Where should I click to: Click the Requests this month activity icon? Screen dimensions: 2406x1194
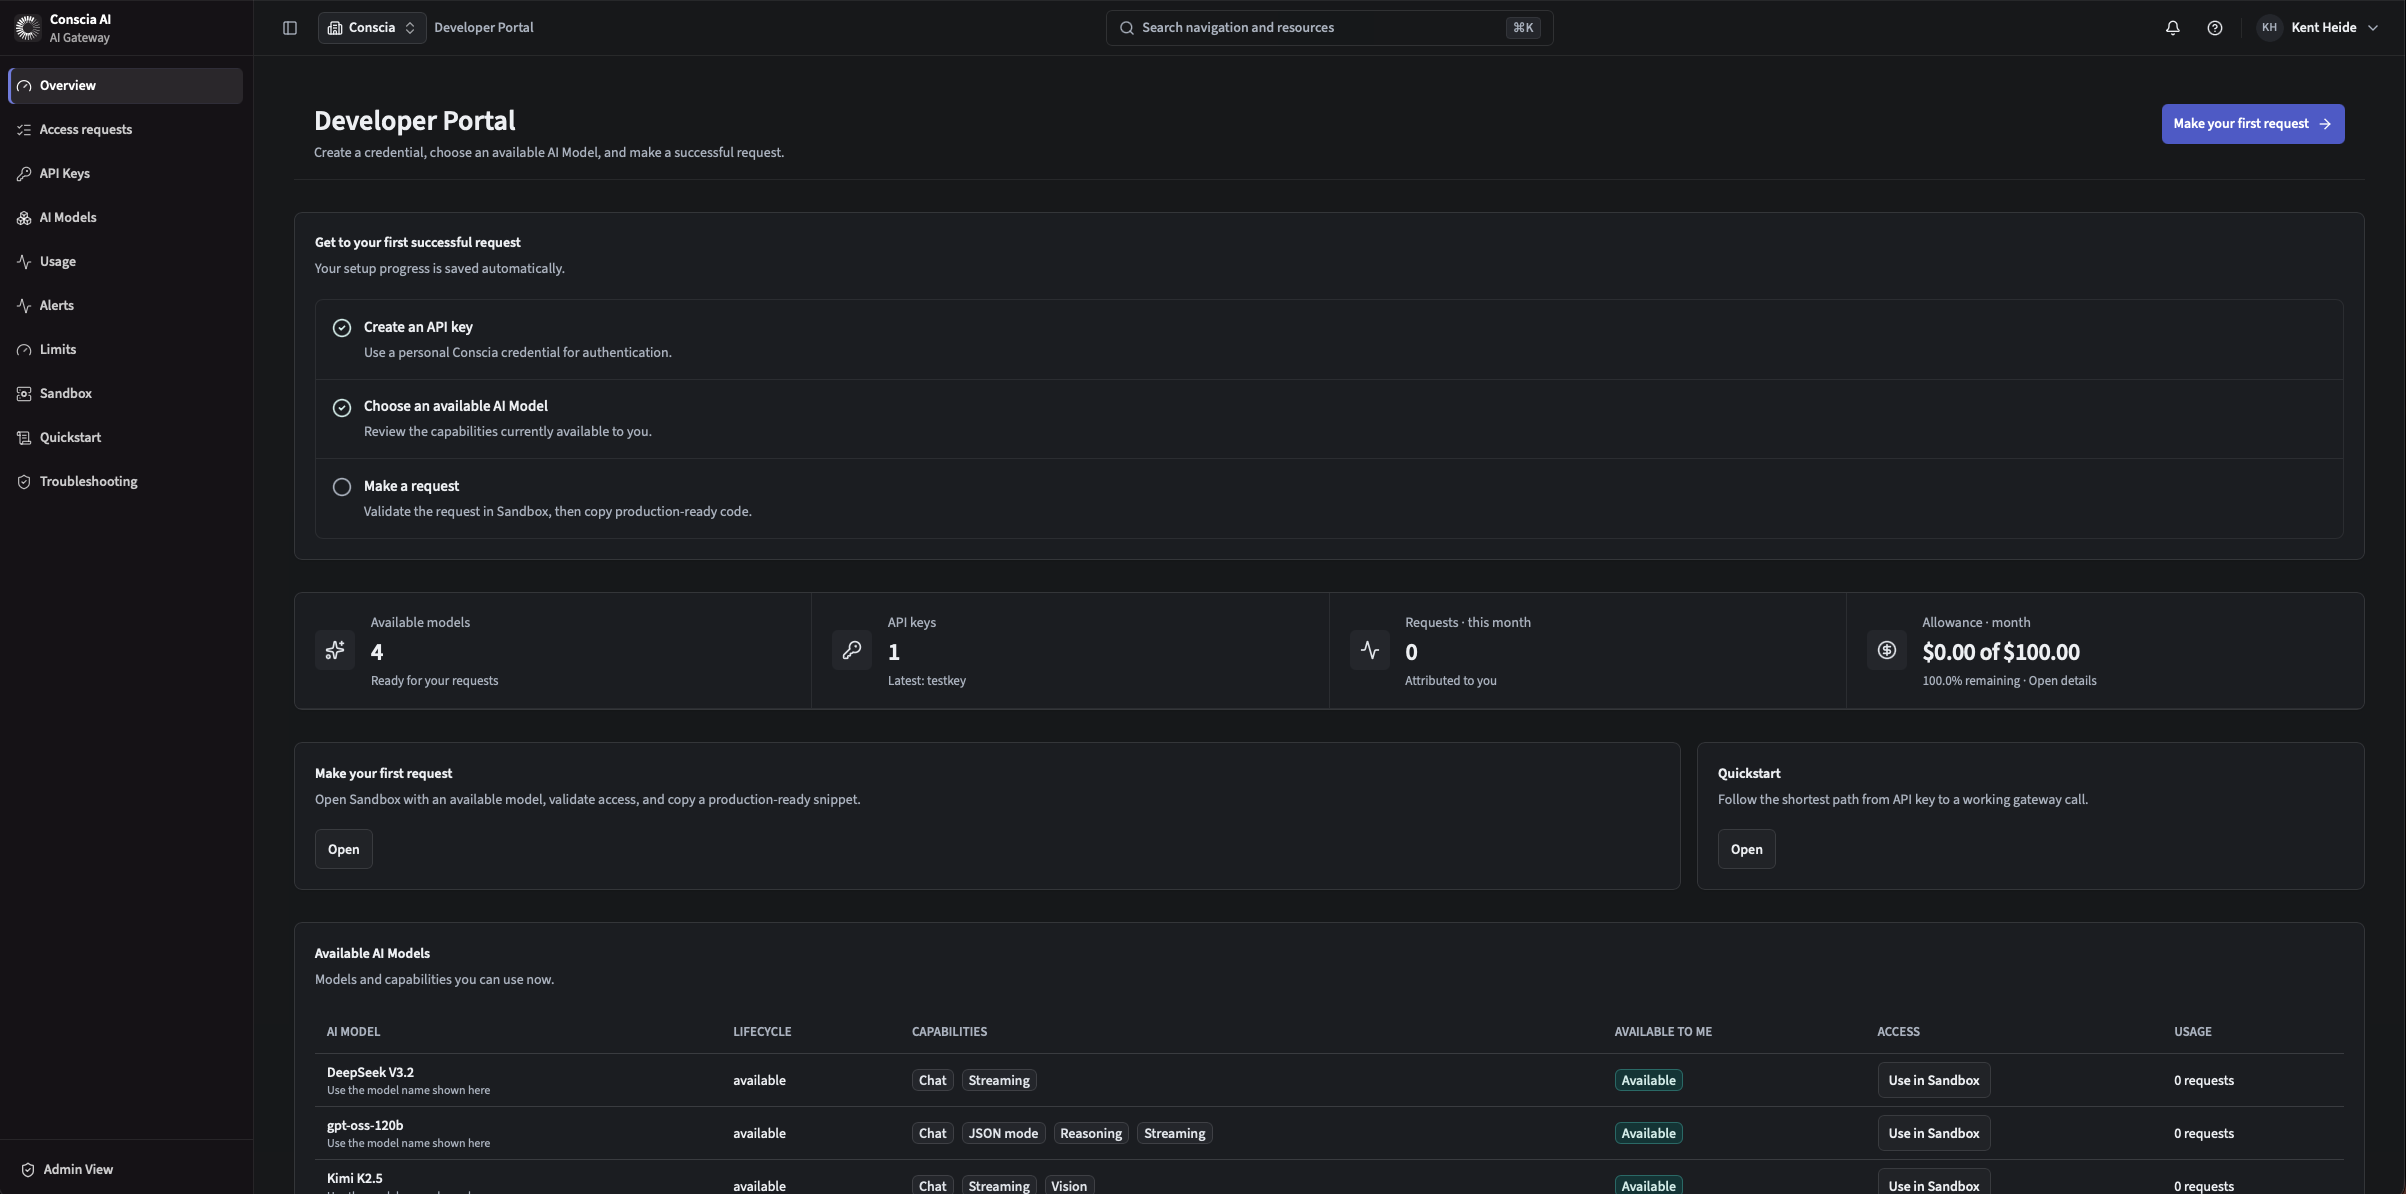coord(1370,650)
